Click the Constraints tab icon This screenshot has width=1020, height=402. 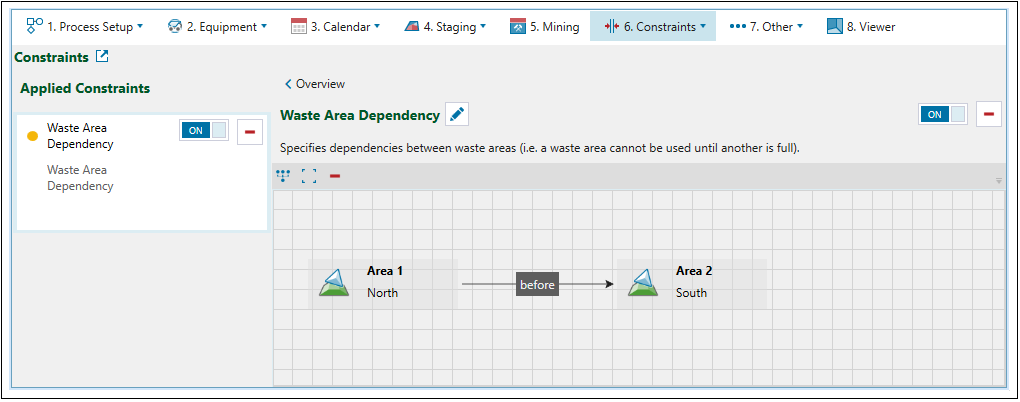[611, 27]
